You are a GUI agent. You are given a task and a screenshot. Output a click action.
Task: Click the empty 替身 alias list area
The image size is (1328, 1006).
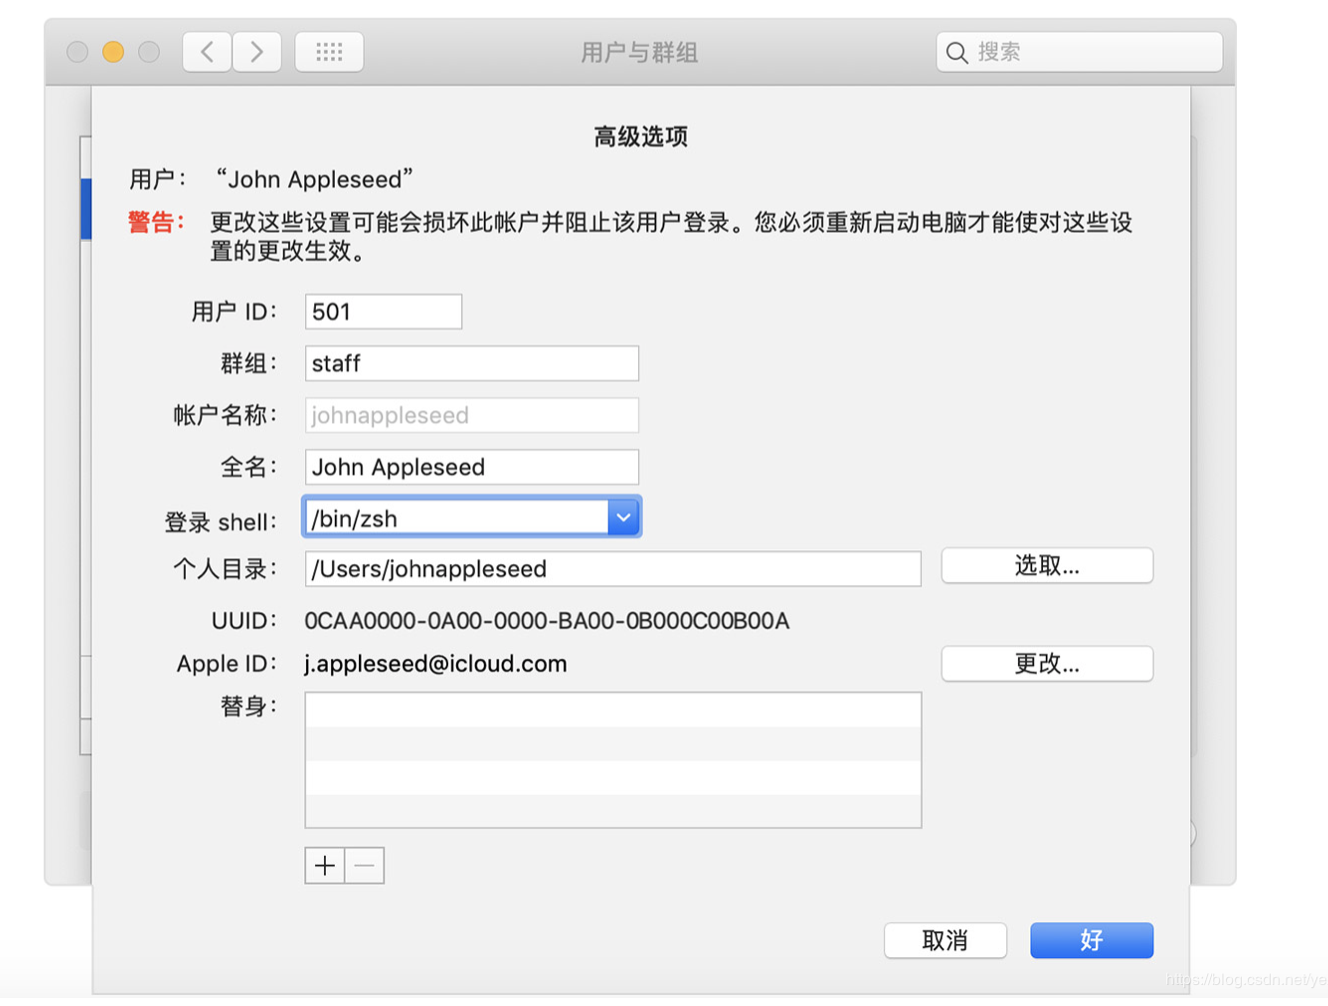tap(612, 758)
